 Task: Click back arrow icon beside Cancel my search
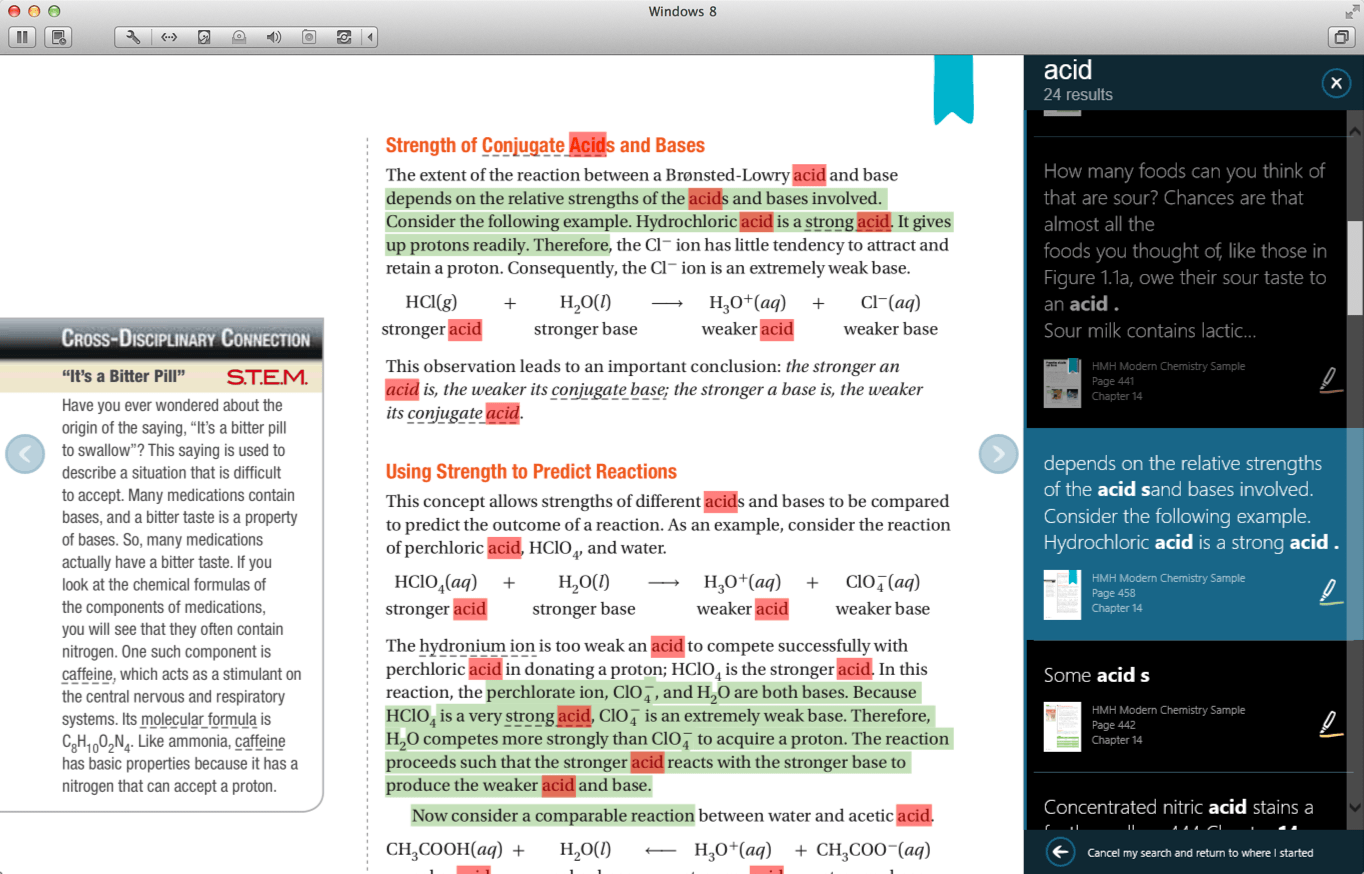point(1060,852)
